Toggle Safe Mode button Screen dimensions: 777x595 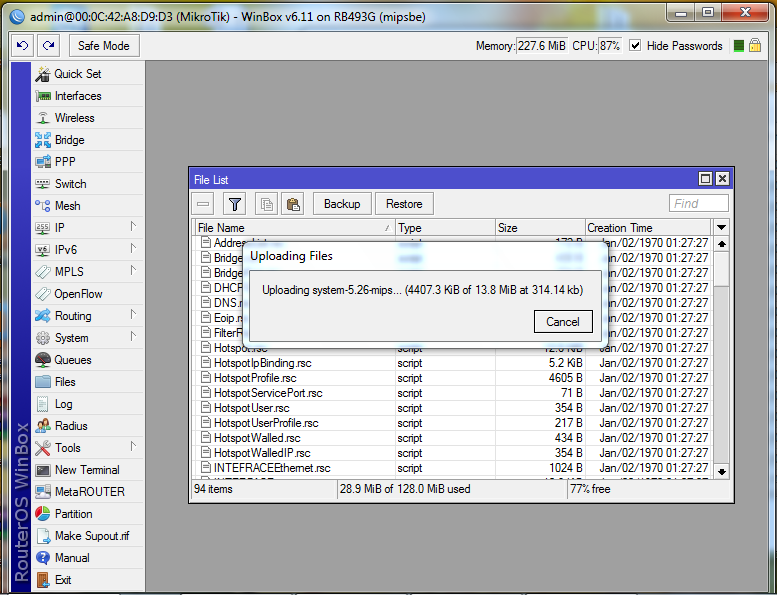104,46
